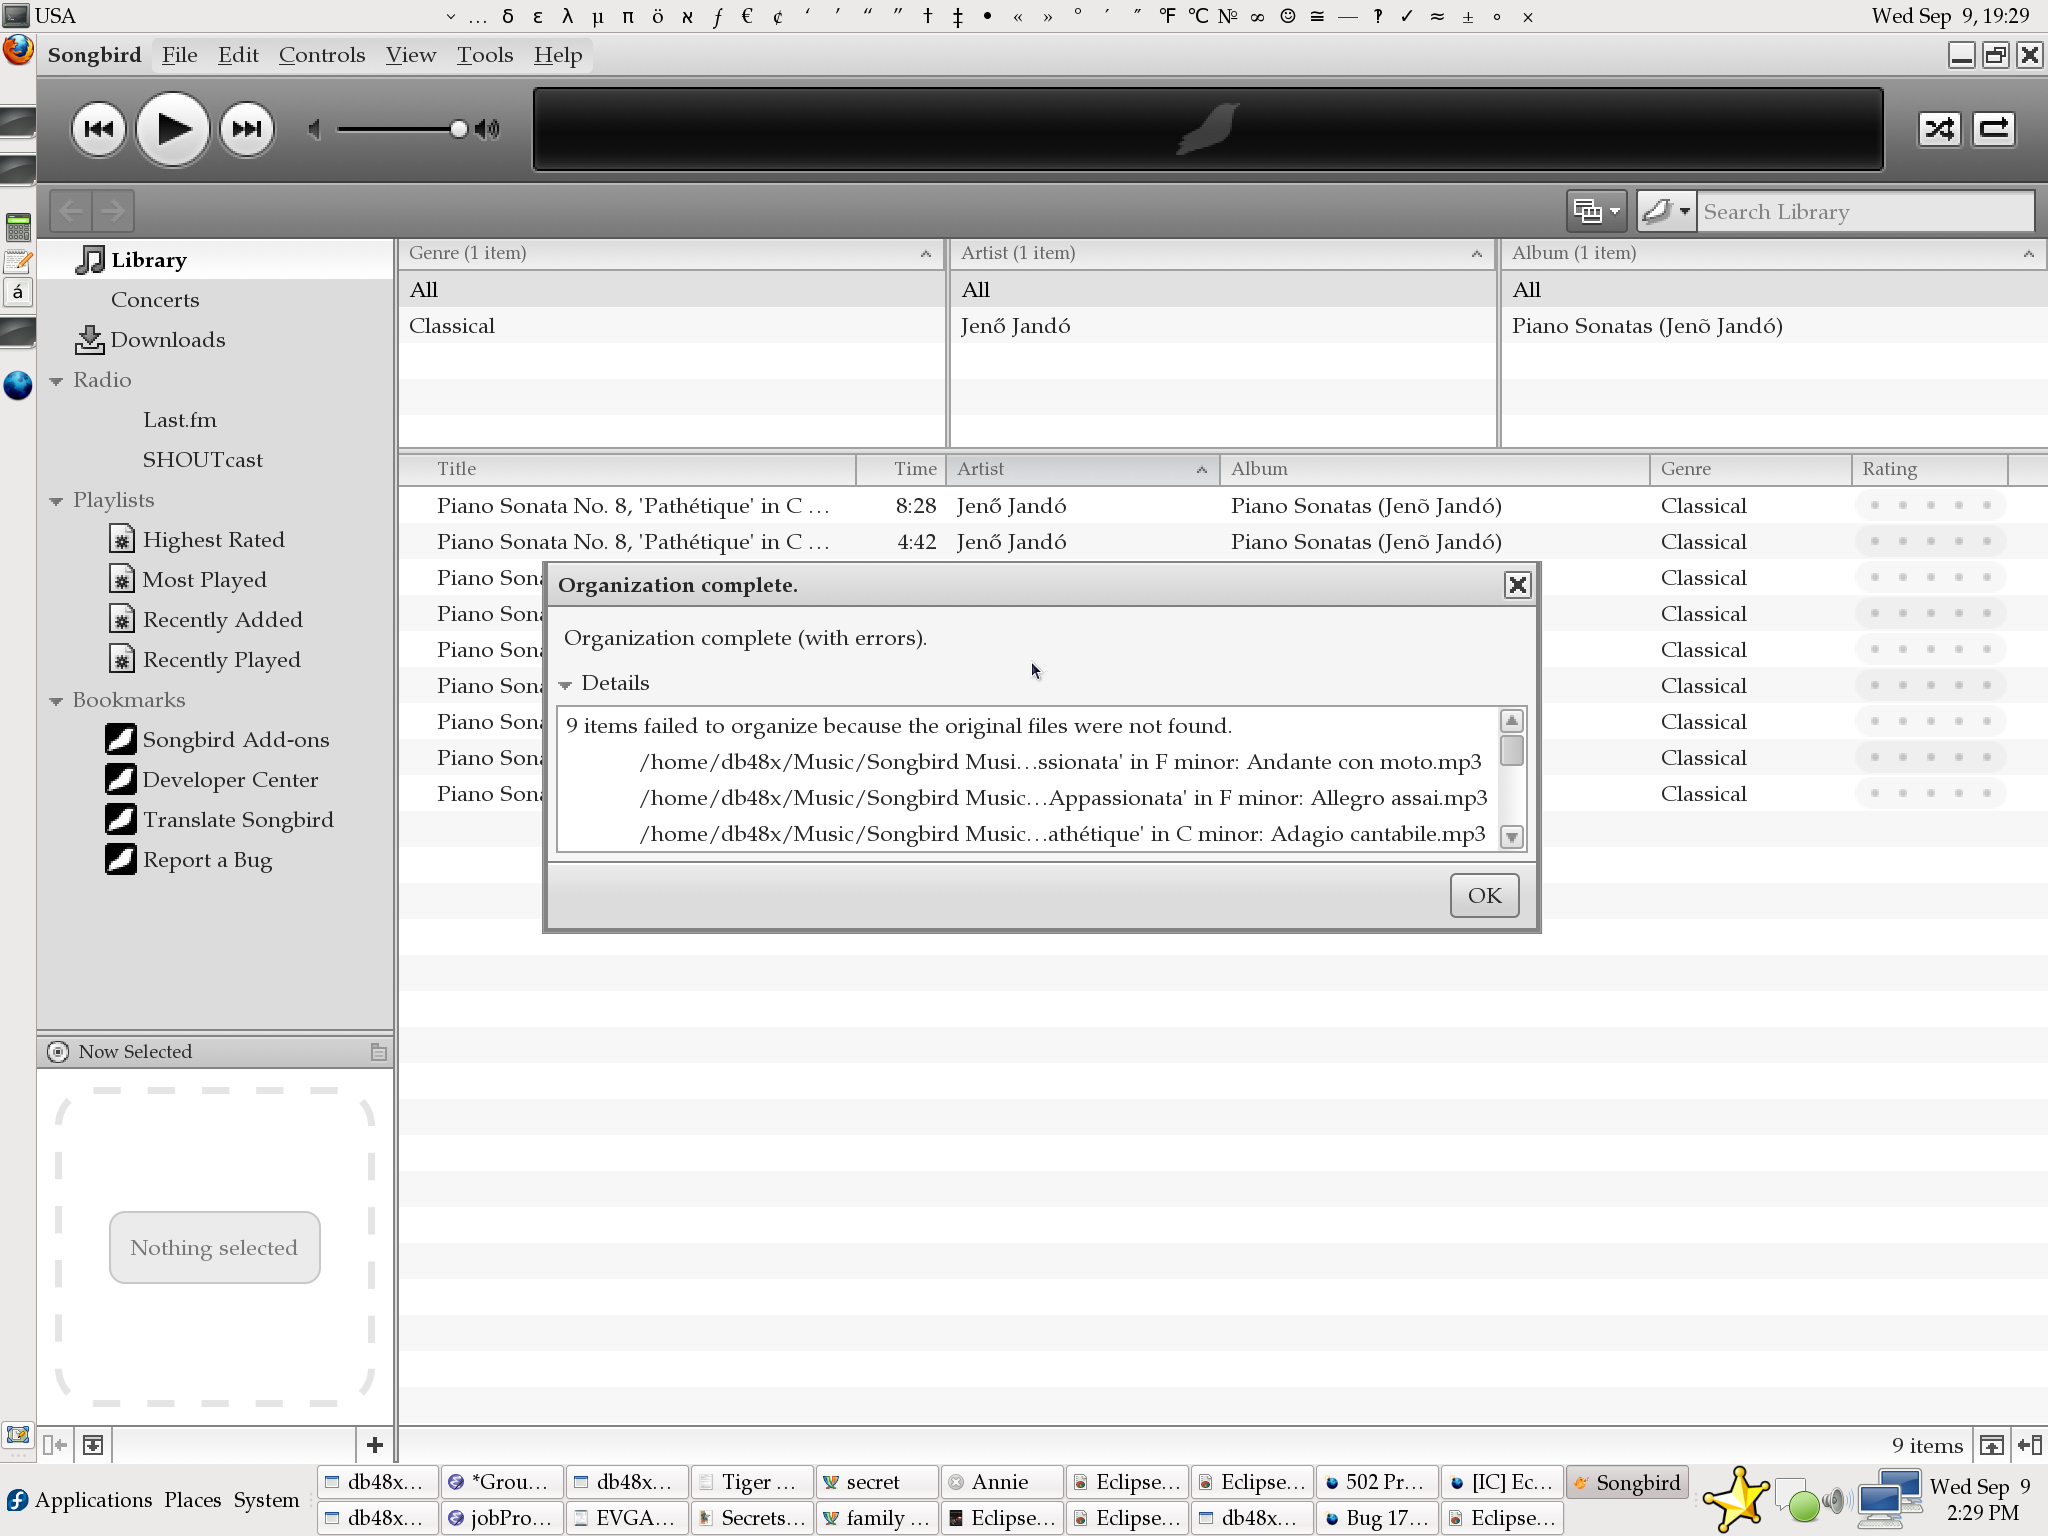The width and height of the screenshot is (2048, 1536).
Task: Open the Edit menu
Action: click(238, 55)
